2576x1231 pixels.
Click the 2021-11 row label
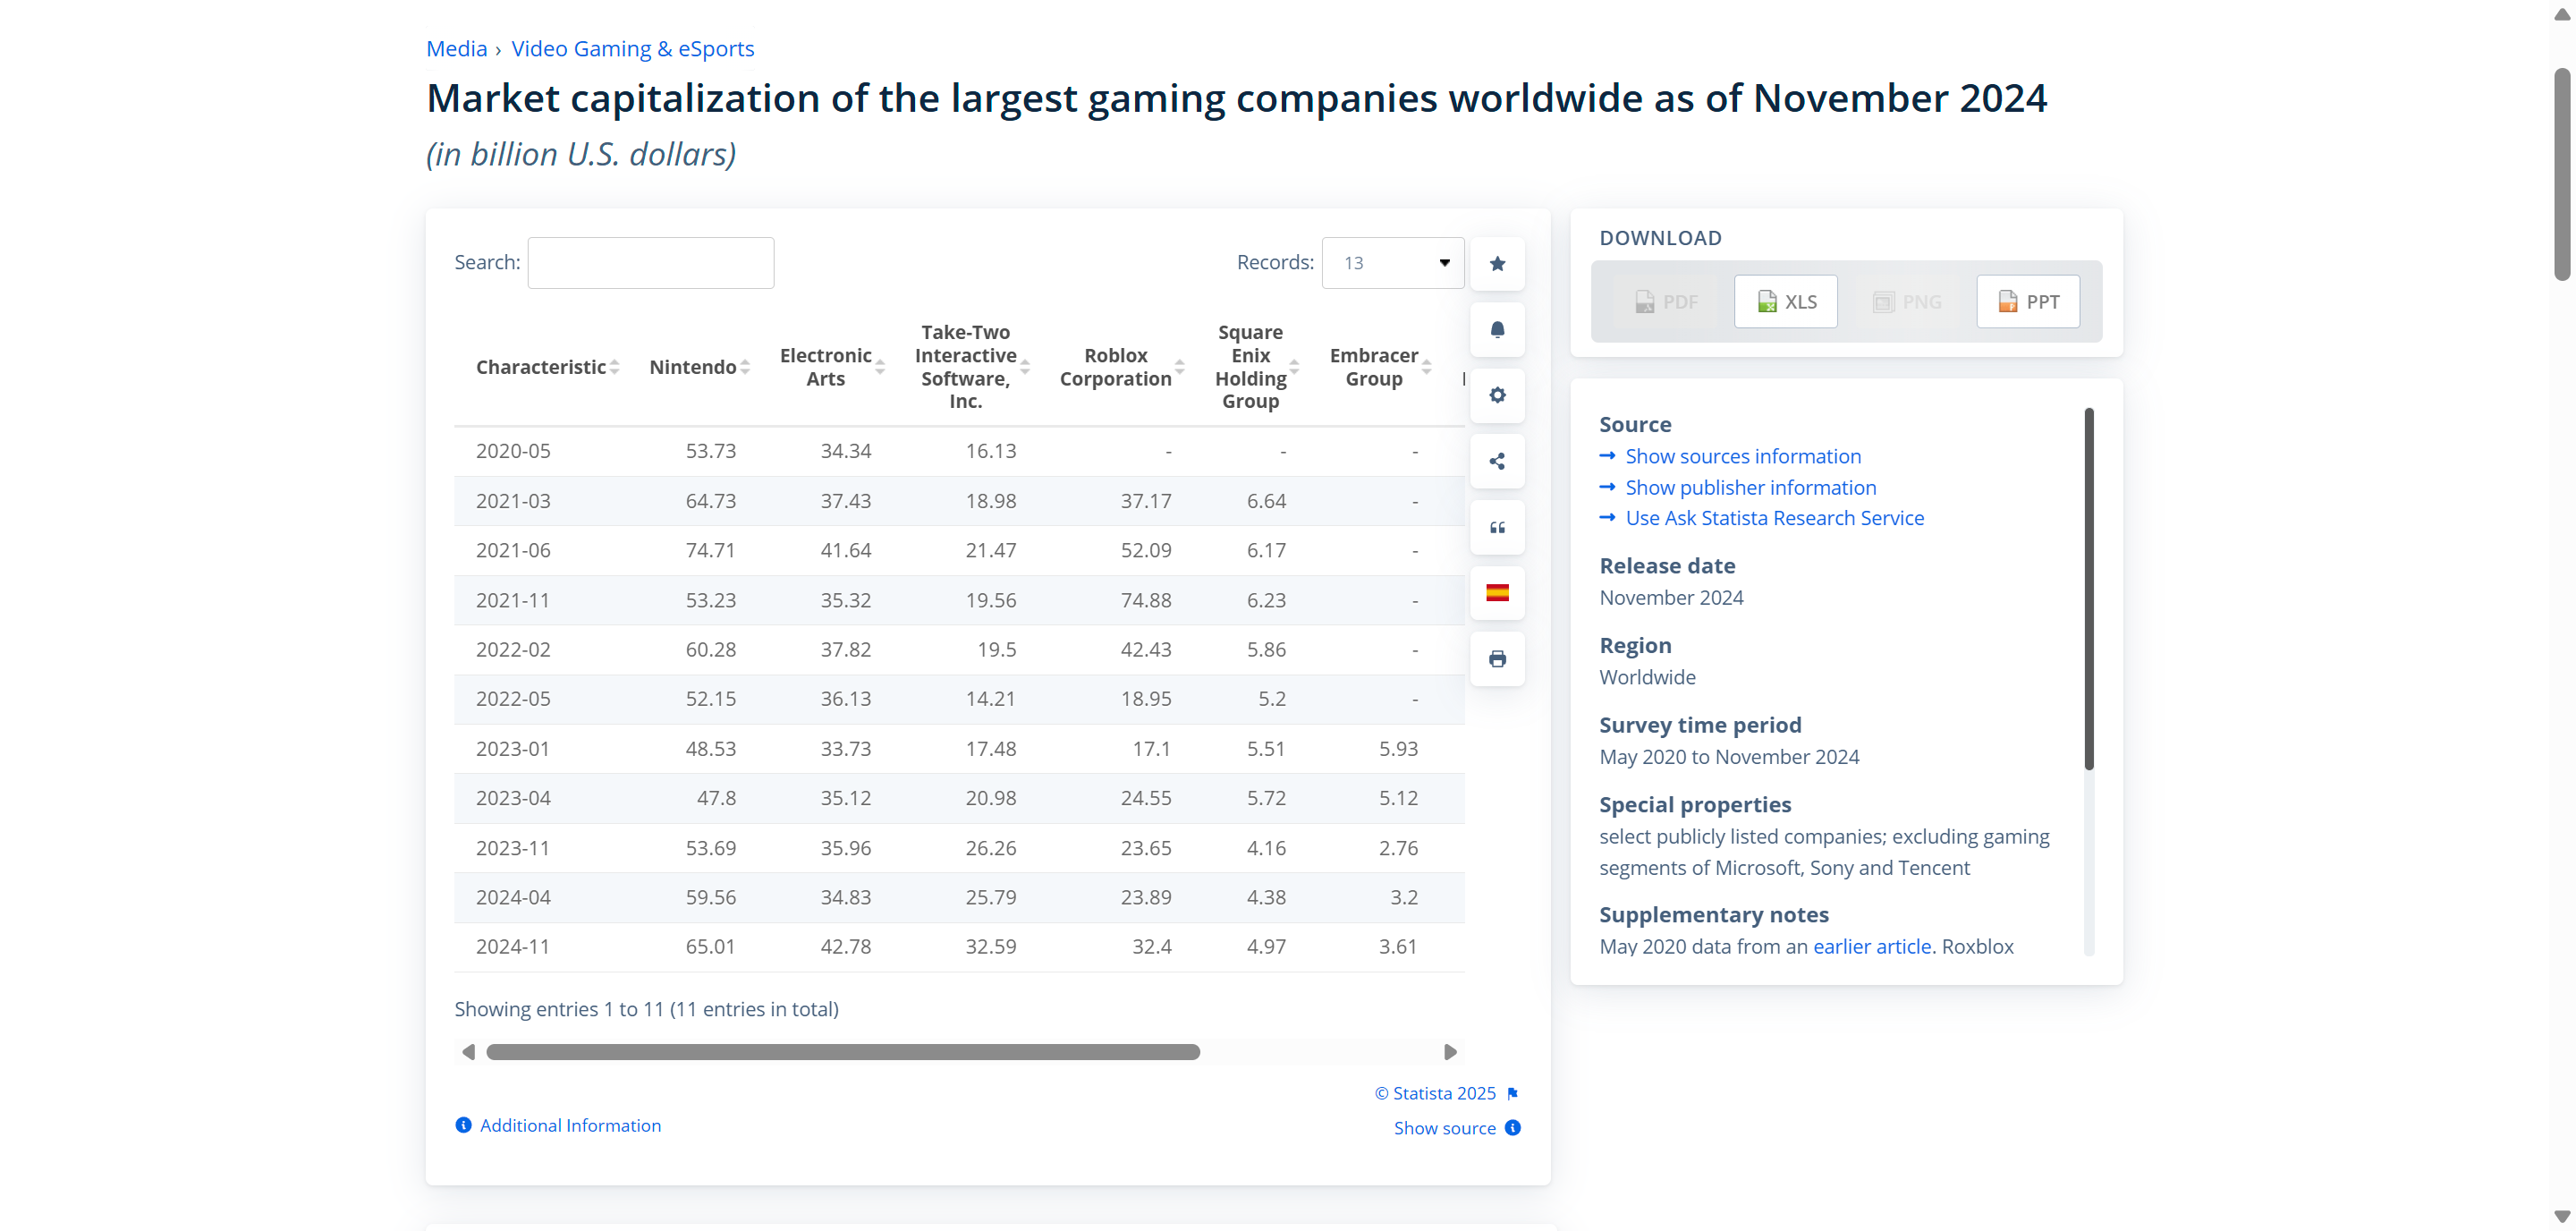point(513,600)
